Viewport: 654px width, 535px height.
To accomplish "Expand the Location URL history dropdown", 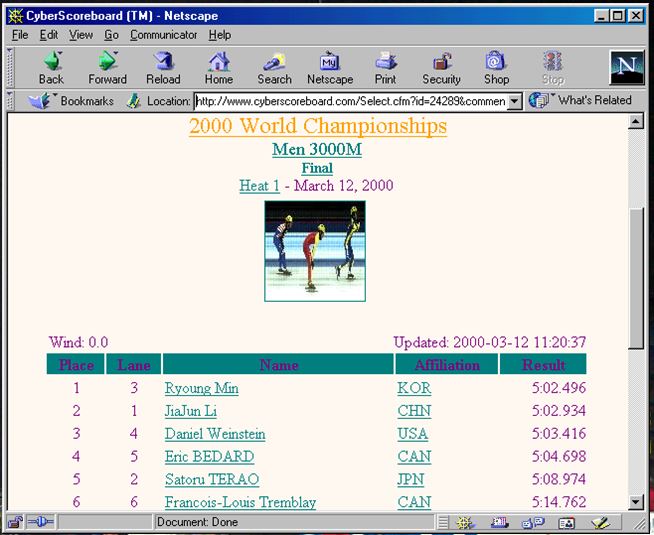I will 515,101.
